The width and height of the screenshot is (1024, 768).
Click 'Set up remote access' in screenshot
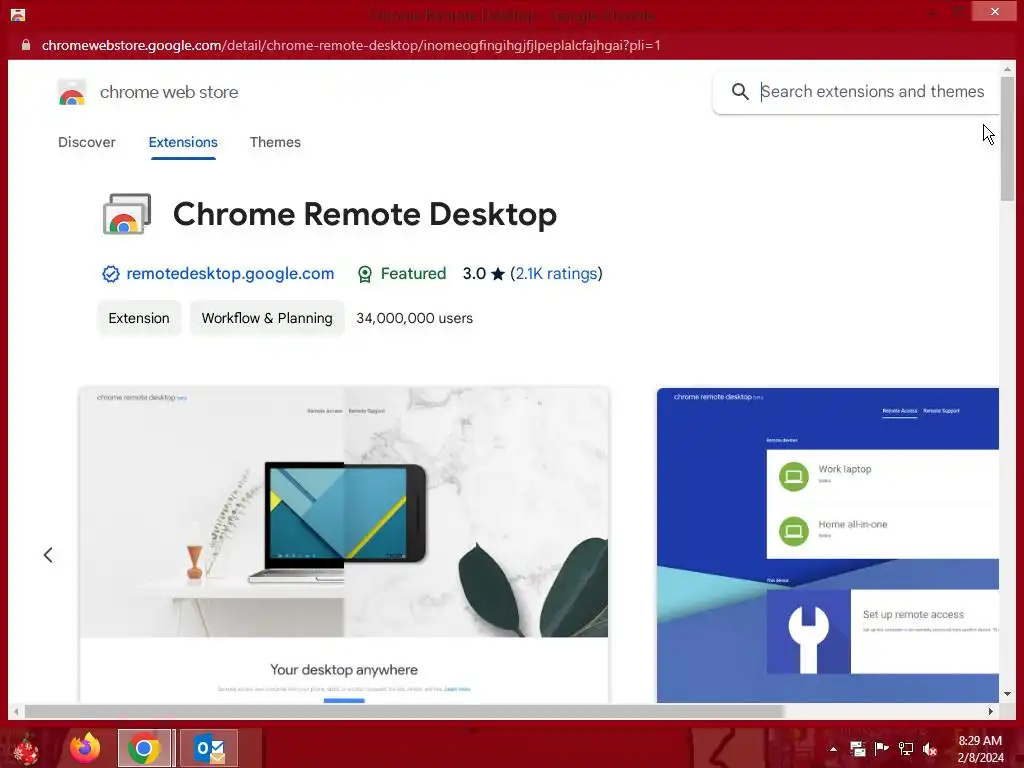[x=912, y=615]
